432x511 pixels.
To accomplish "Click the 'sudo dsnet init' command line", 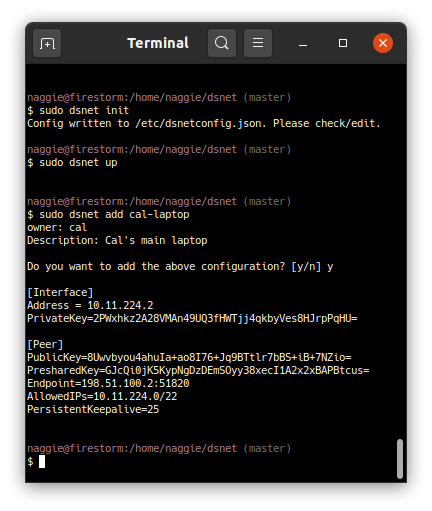I will [x=78, y=110].
